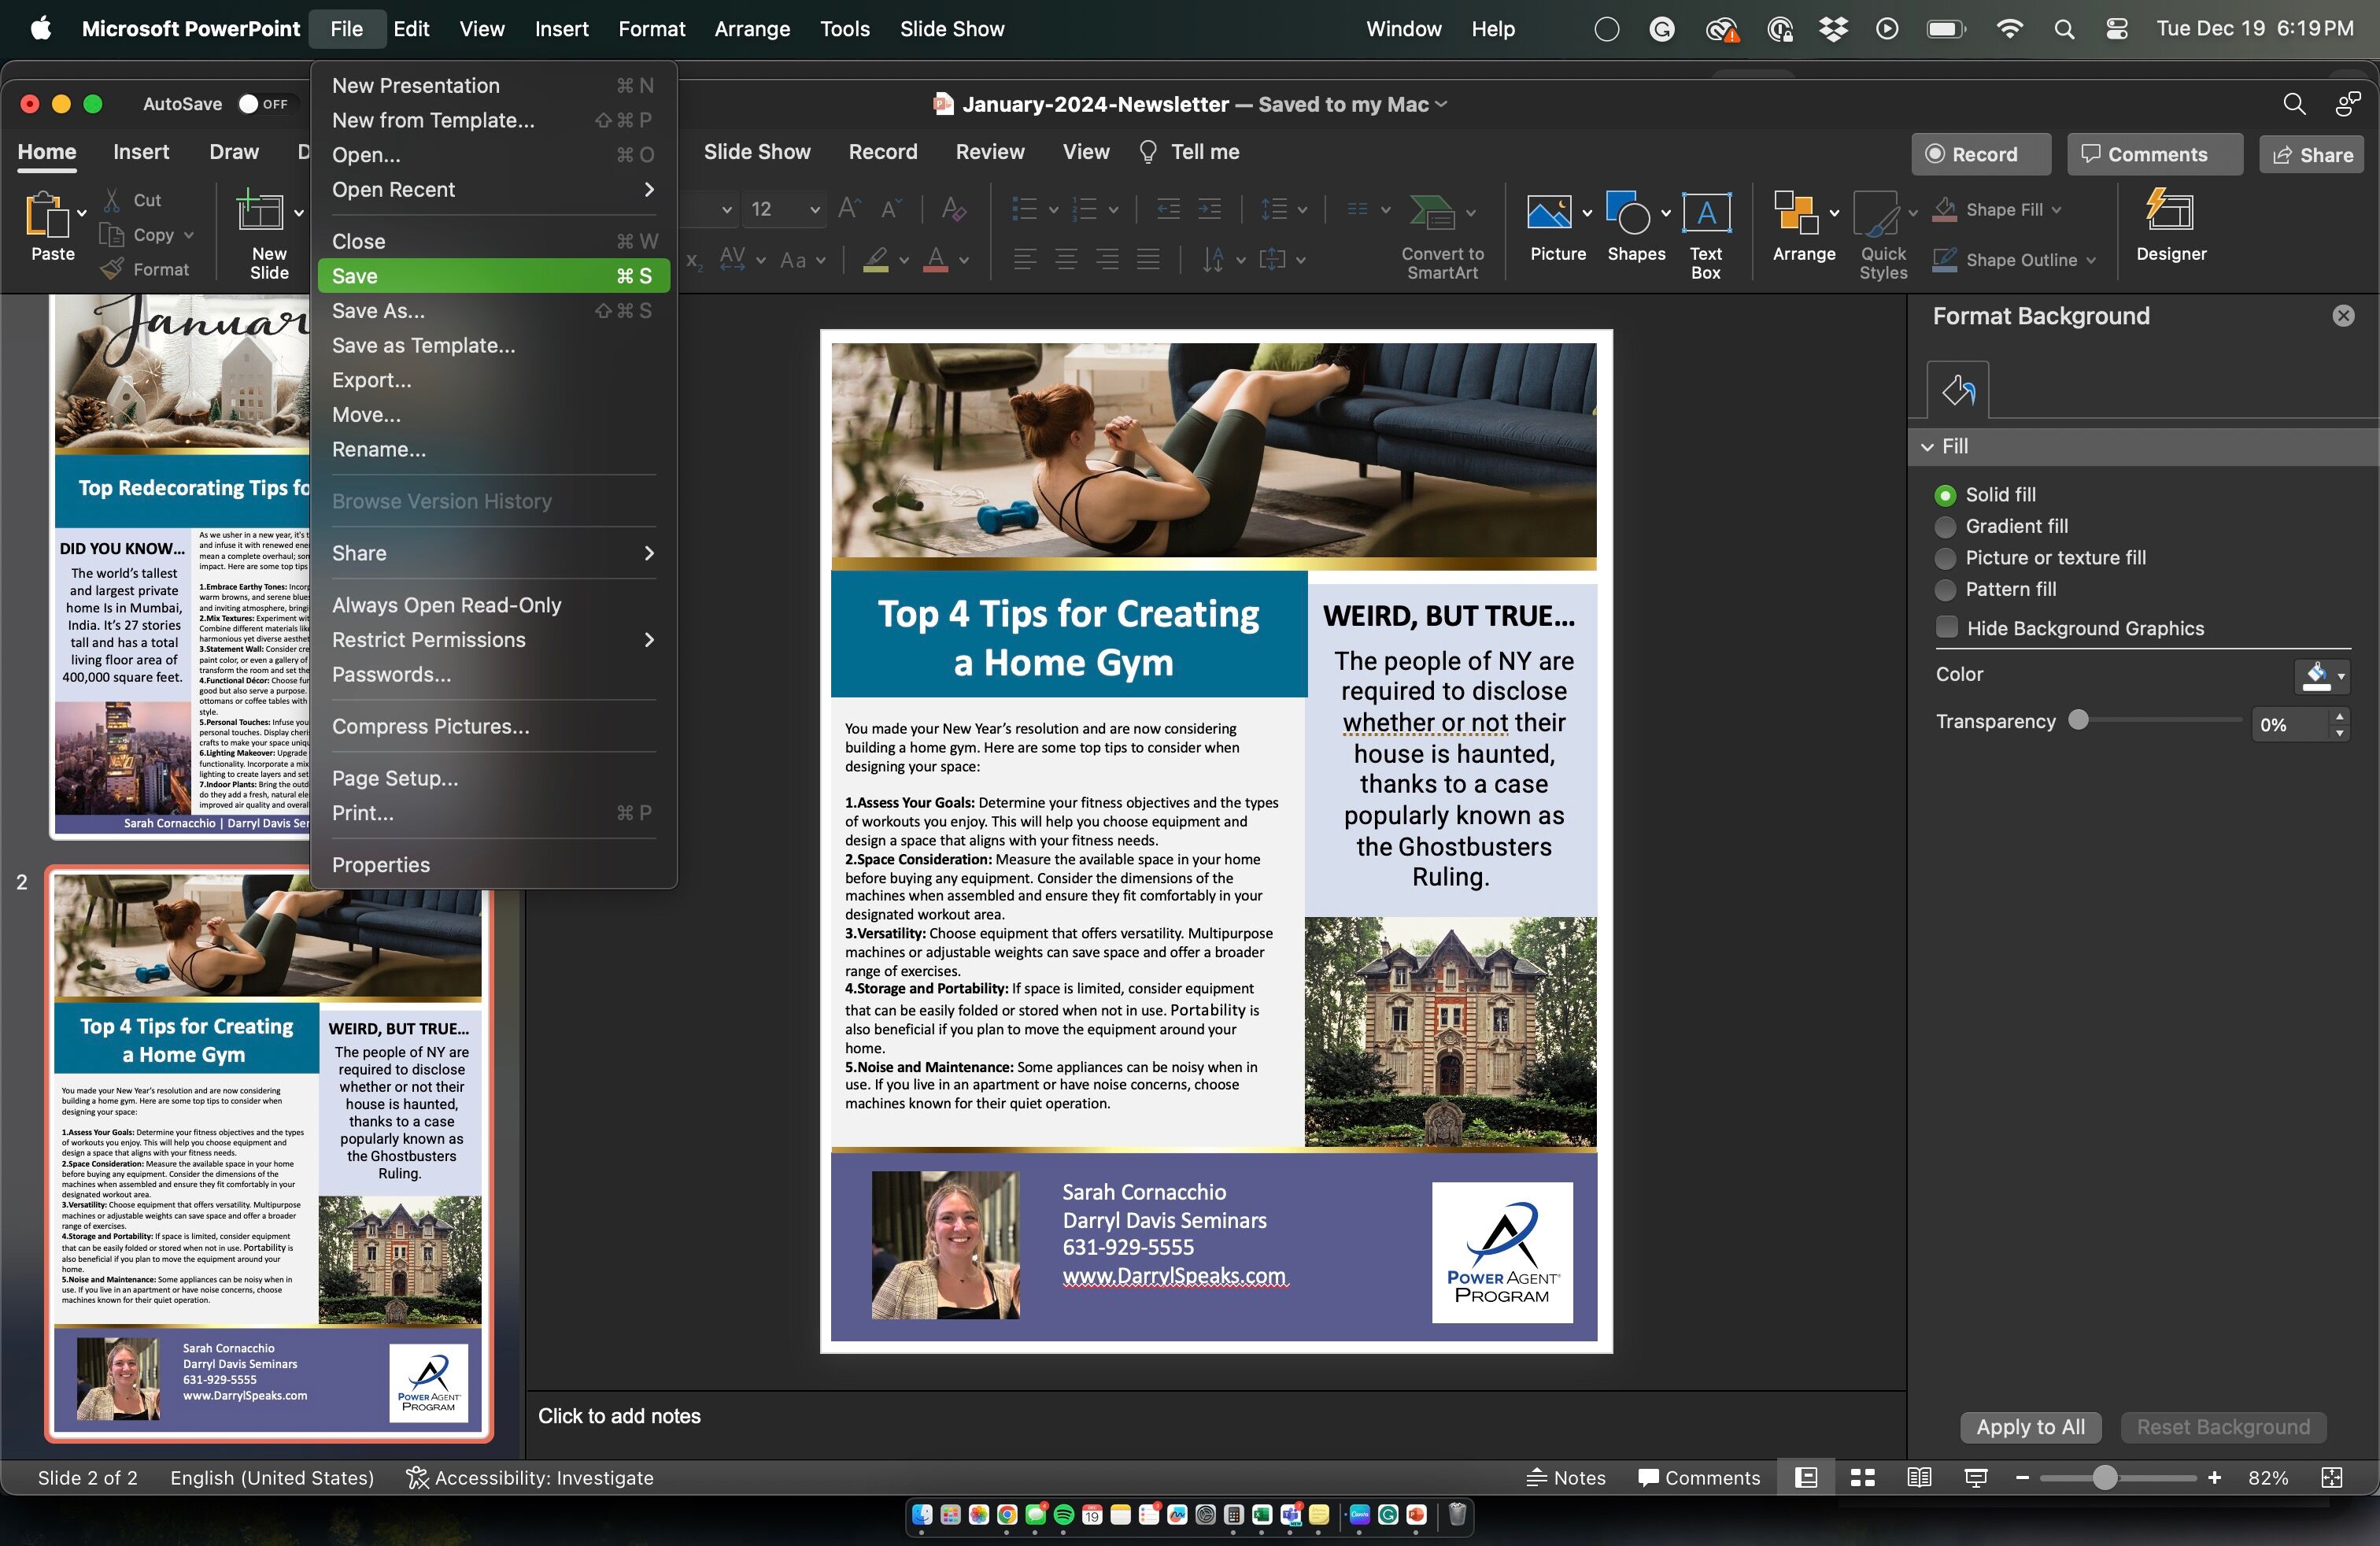Open the Picture insert icon
Screen dimensions: 2380x1546
(x=1548, y=213)
